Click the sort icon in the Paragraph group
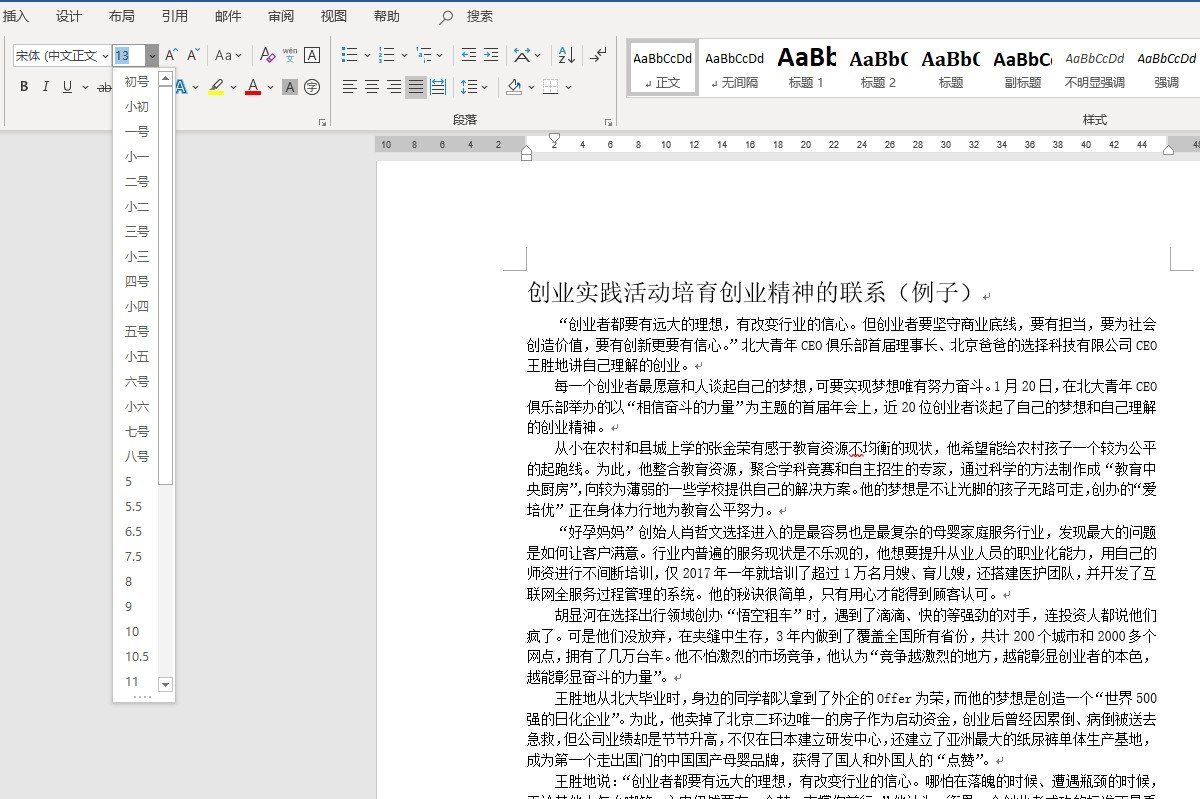1200x799 pixels. click(x=567, y=56)
